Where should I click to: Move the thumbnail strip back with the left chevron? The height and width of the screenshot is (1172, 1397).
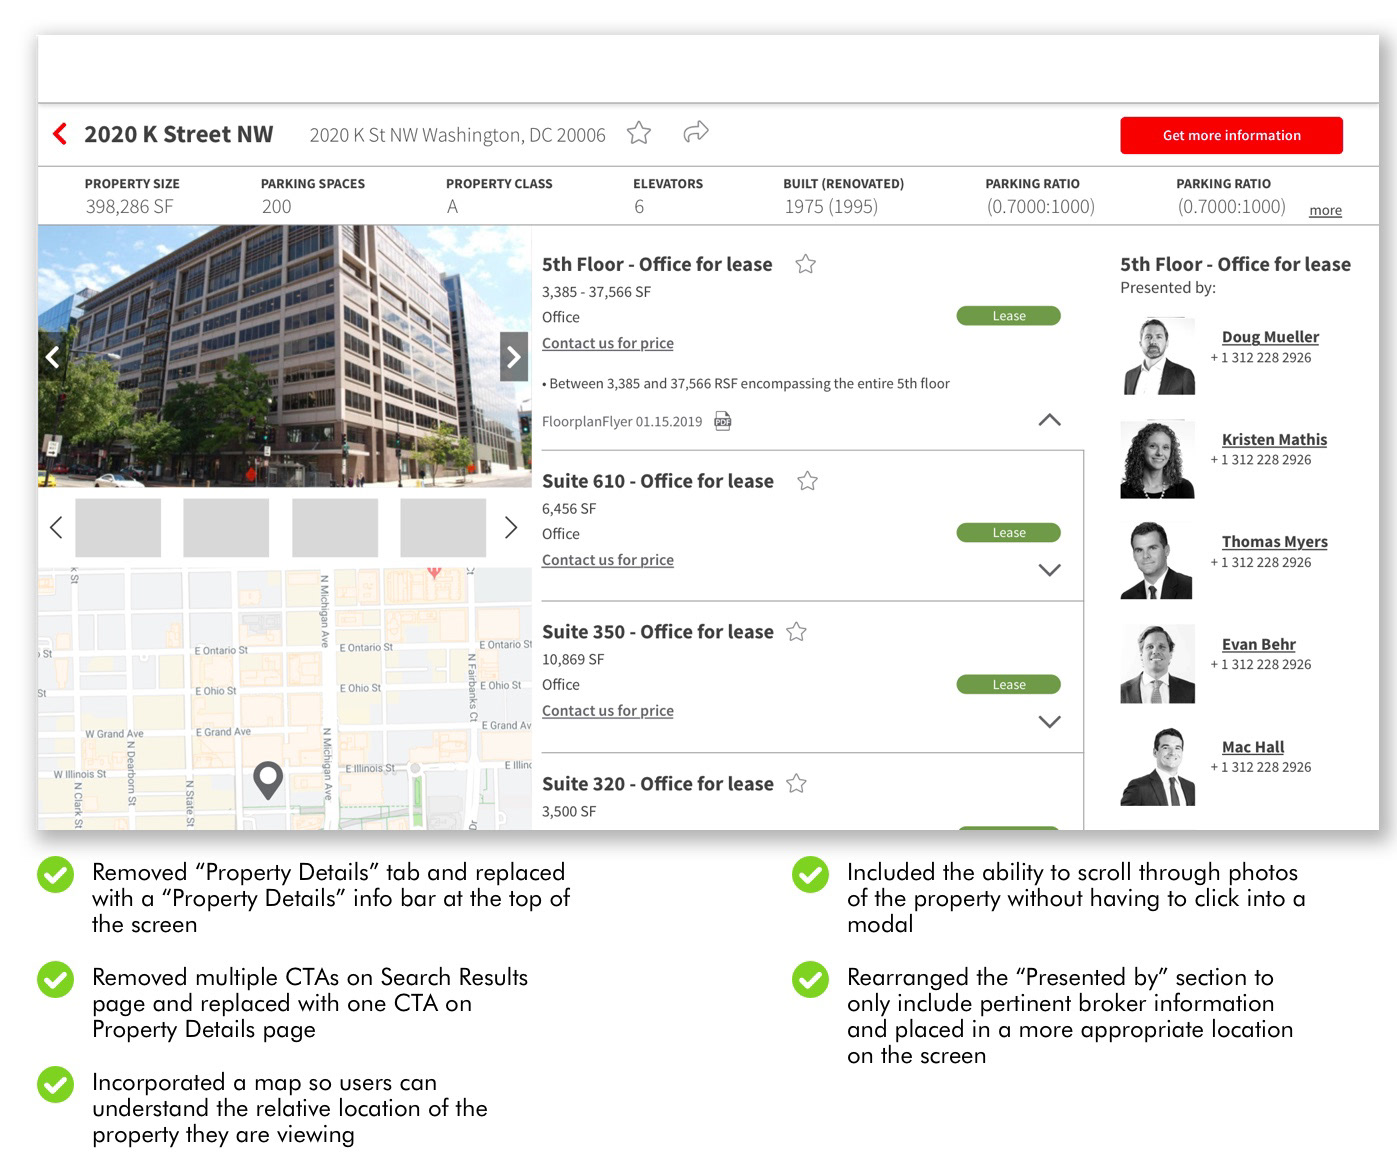(x=56, y=527)
